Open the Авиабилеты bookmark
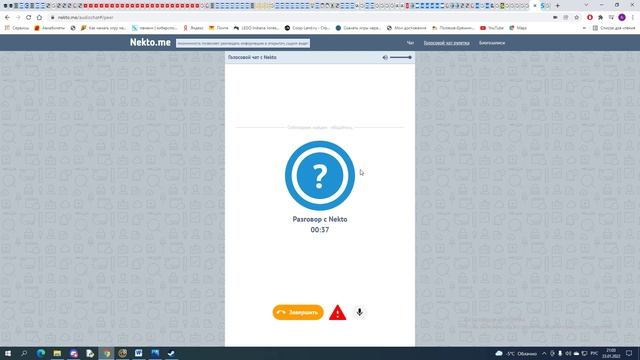Viewport: 640px width, 360px height. click(49, 28)
